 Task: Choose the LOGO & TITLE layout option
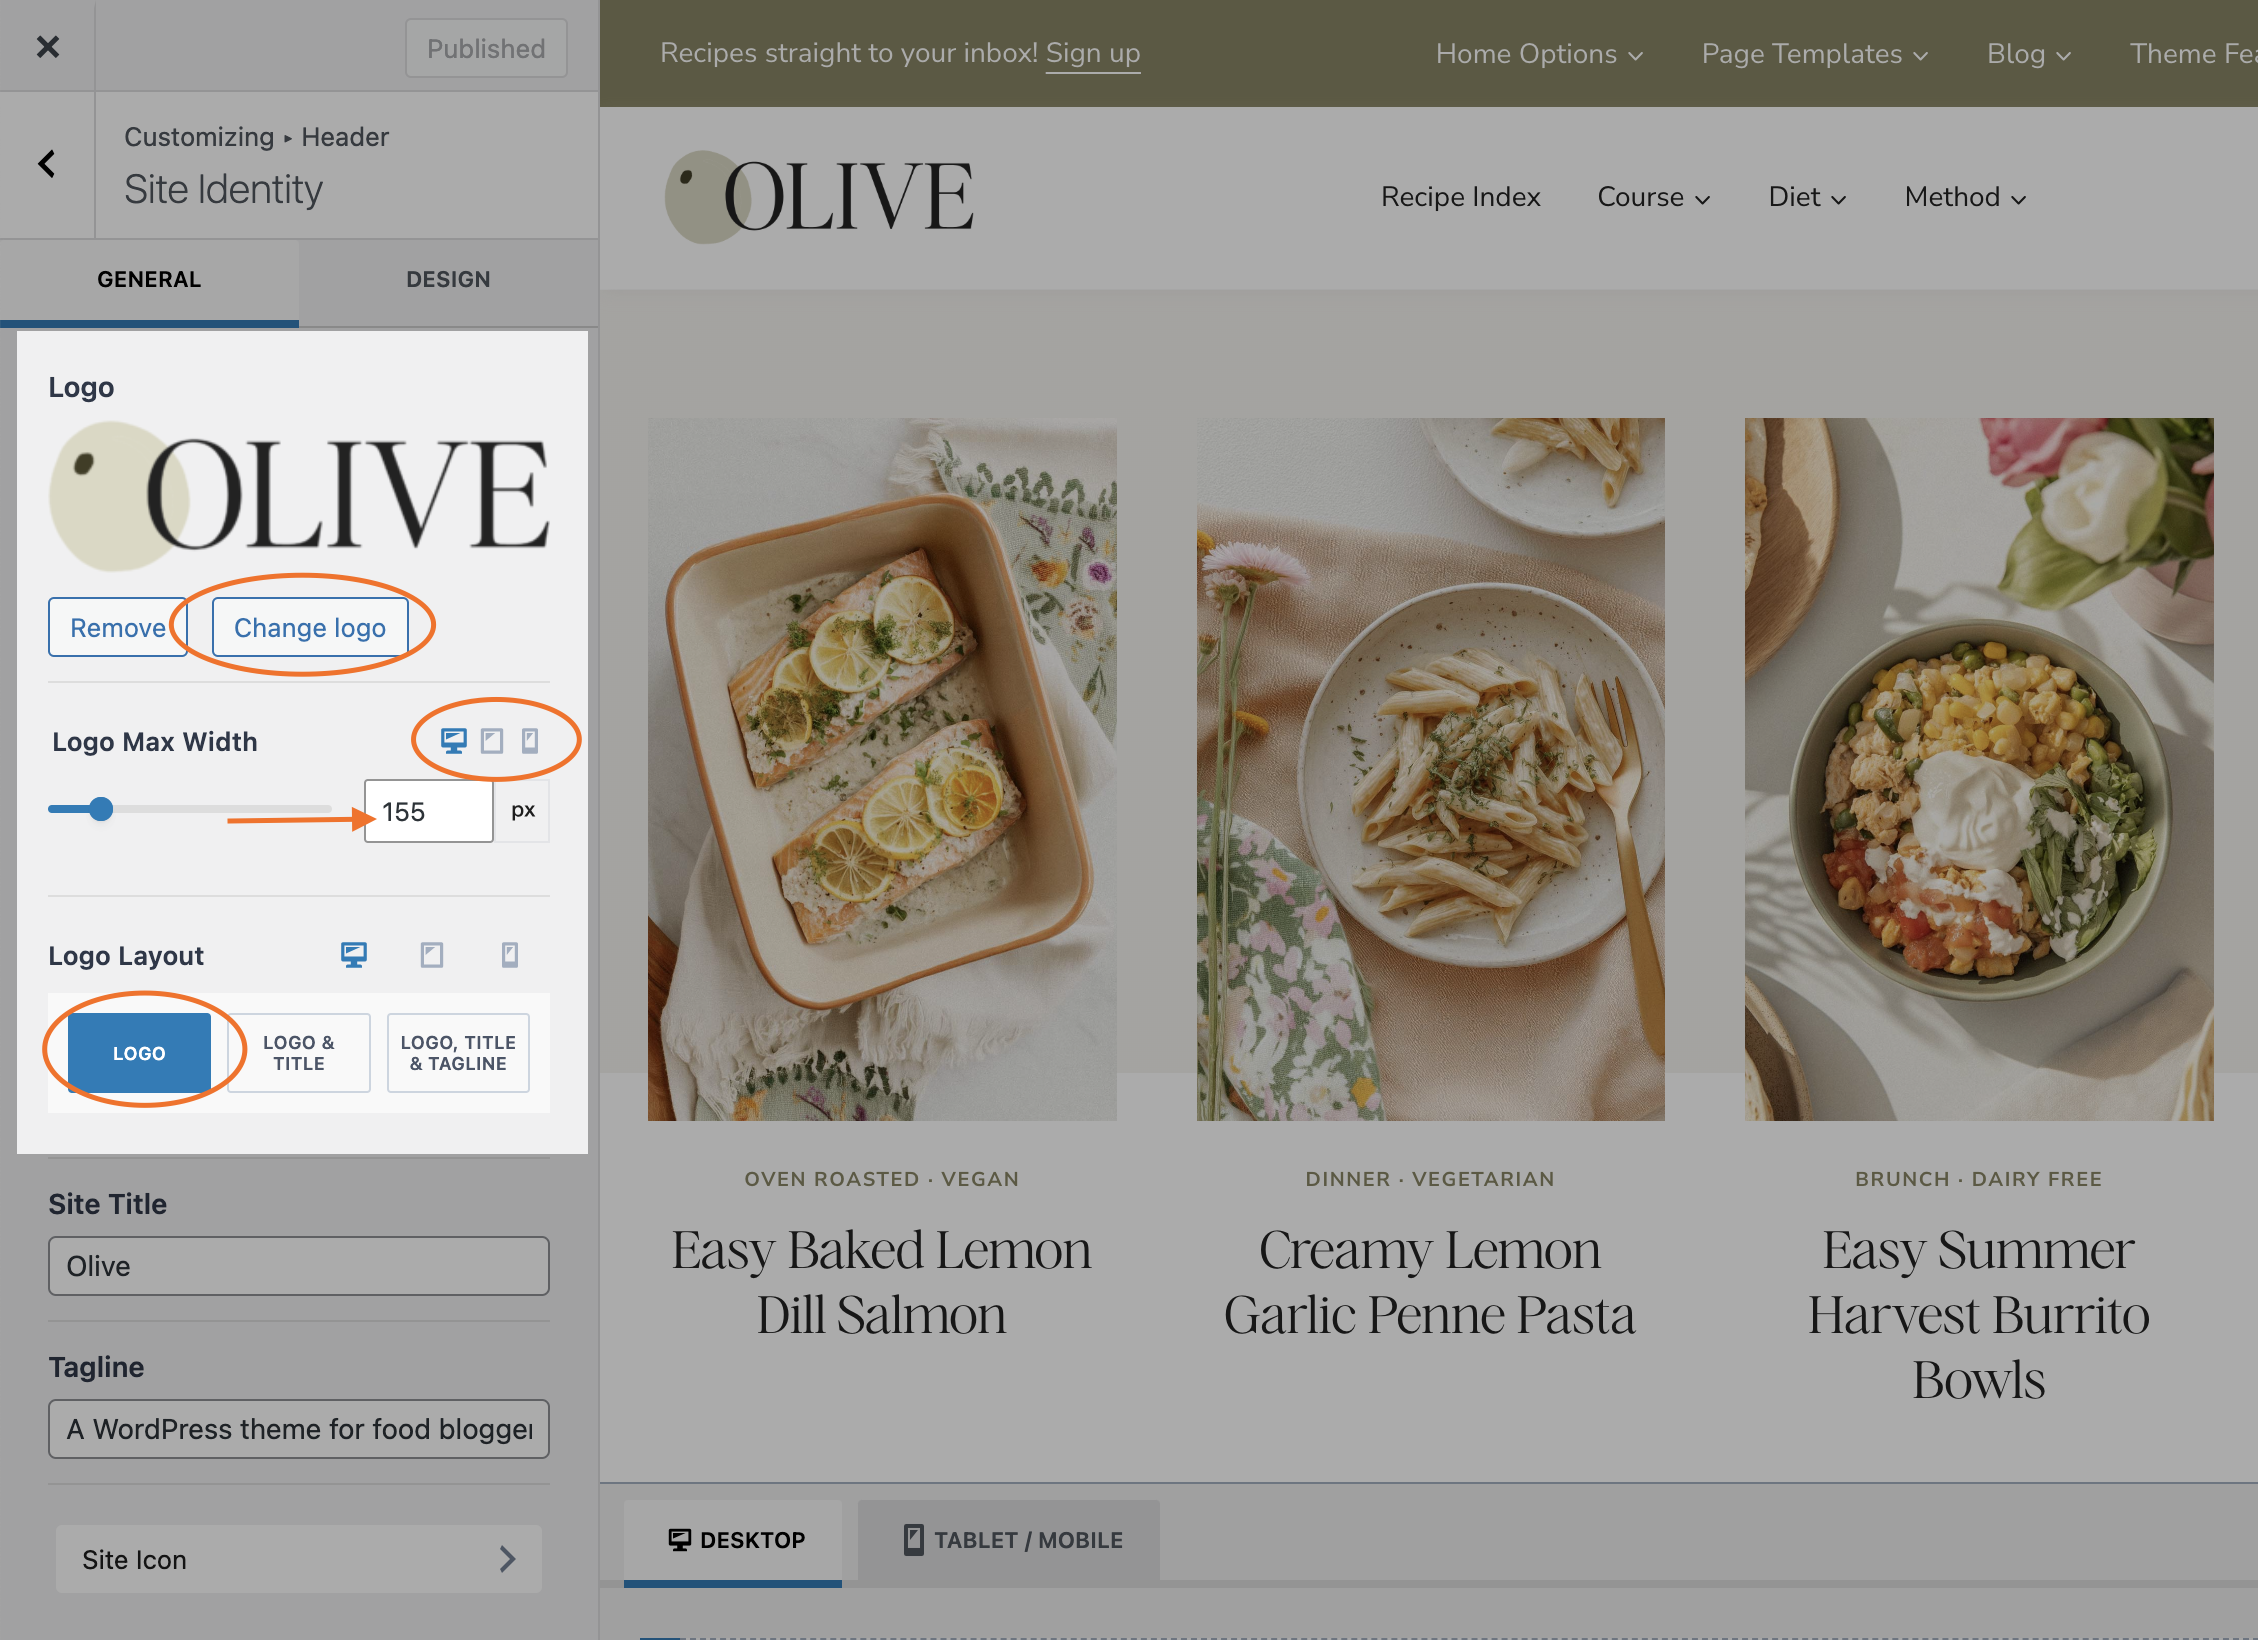point(299,1053)
